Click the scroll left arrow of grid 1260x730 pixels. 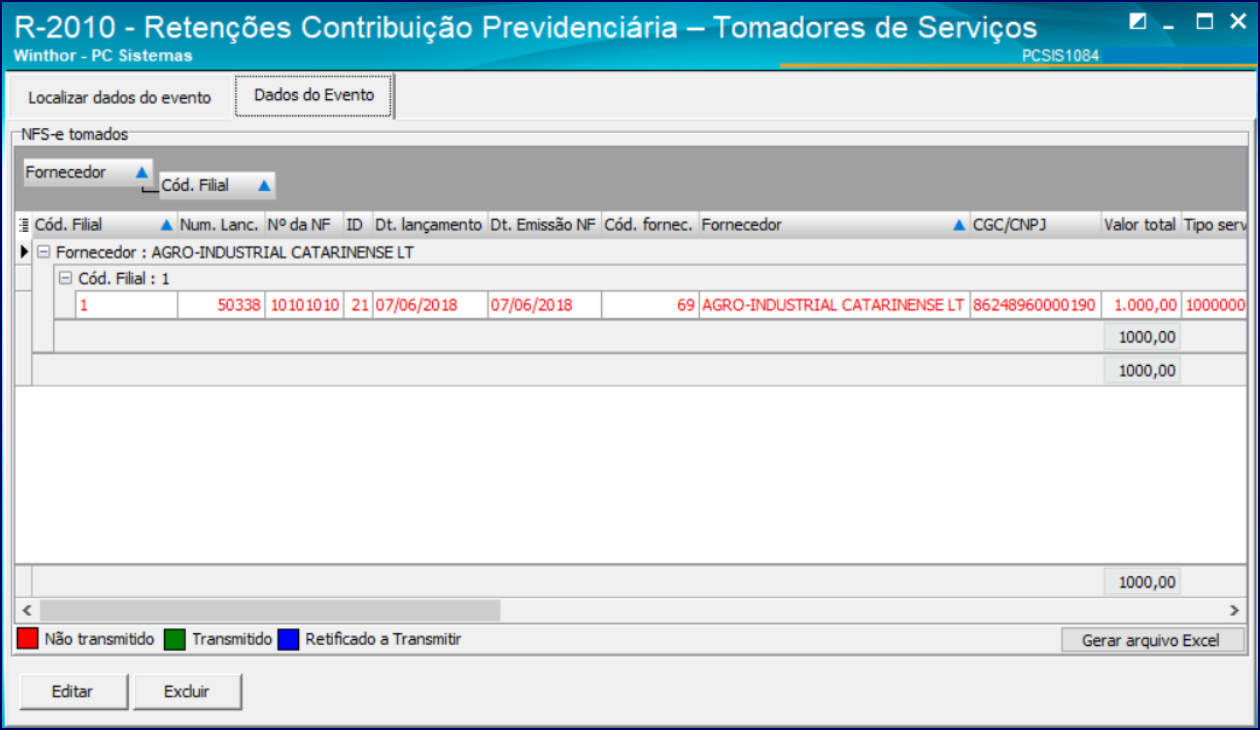(27, 609)
